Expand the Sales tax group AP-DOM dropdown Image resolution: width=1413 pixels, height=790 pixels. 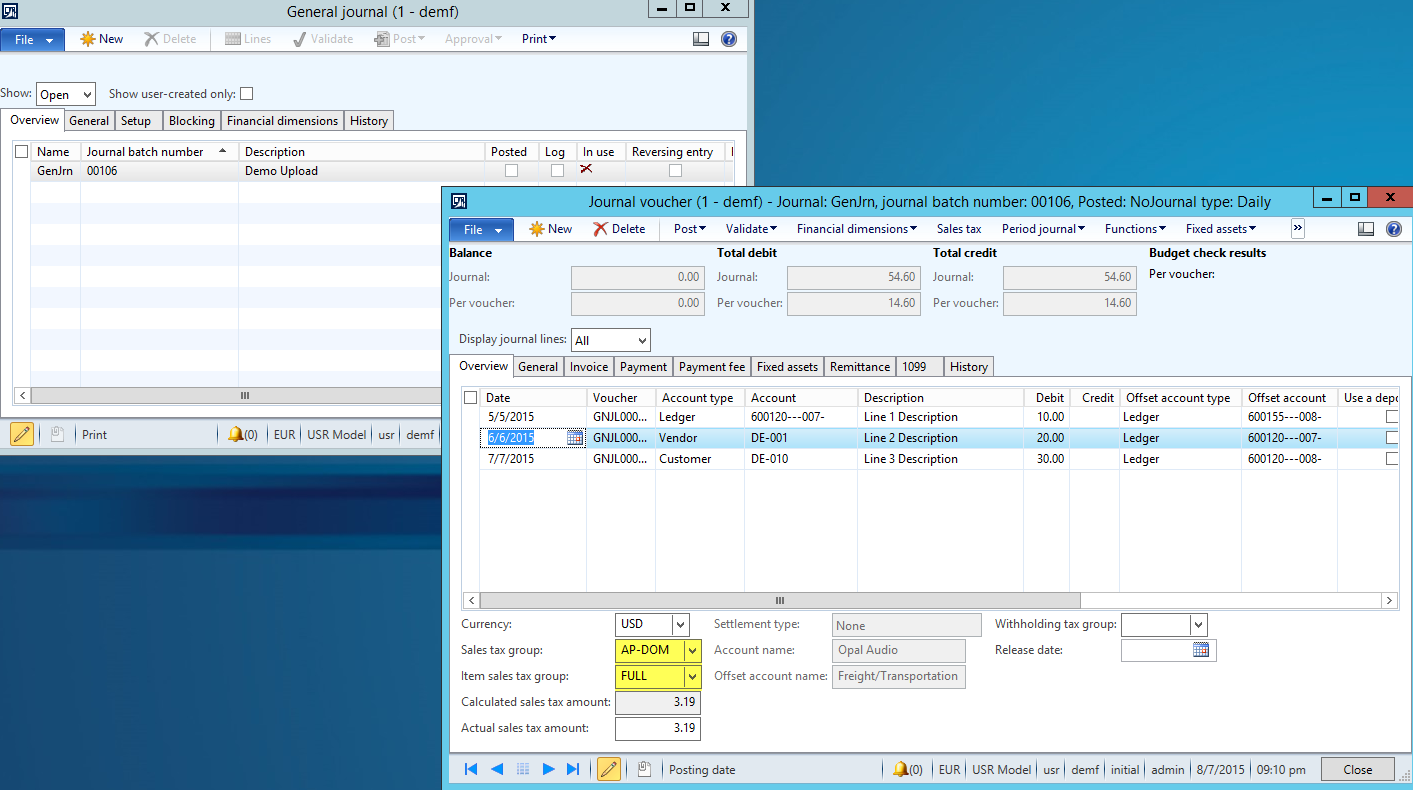[692, 651]
